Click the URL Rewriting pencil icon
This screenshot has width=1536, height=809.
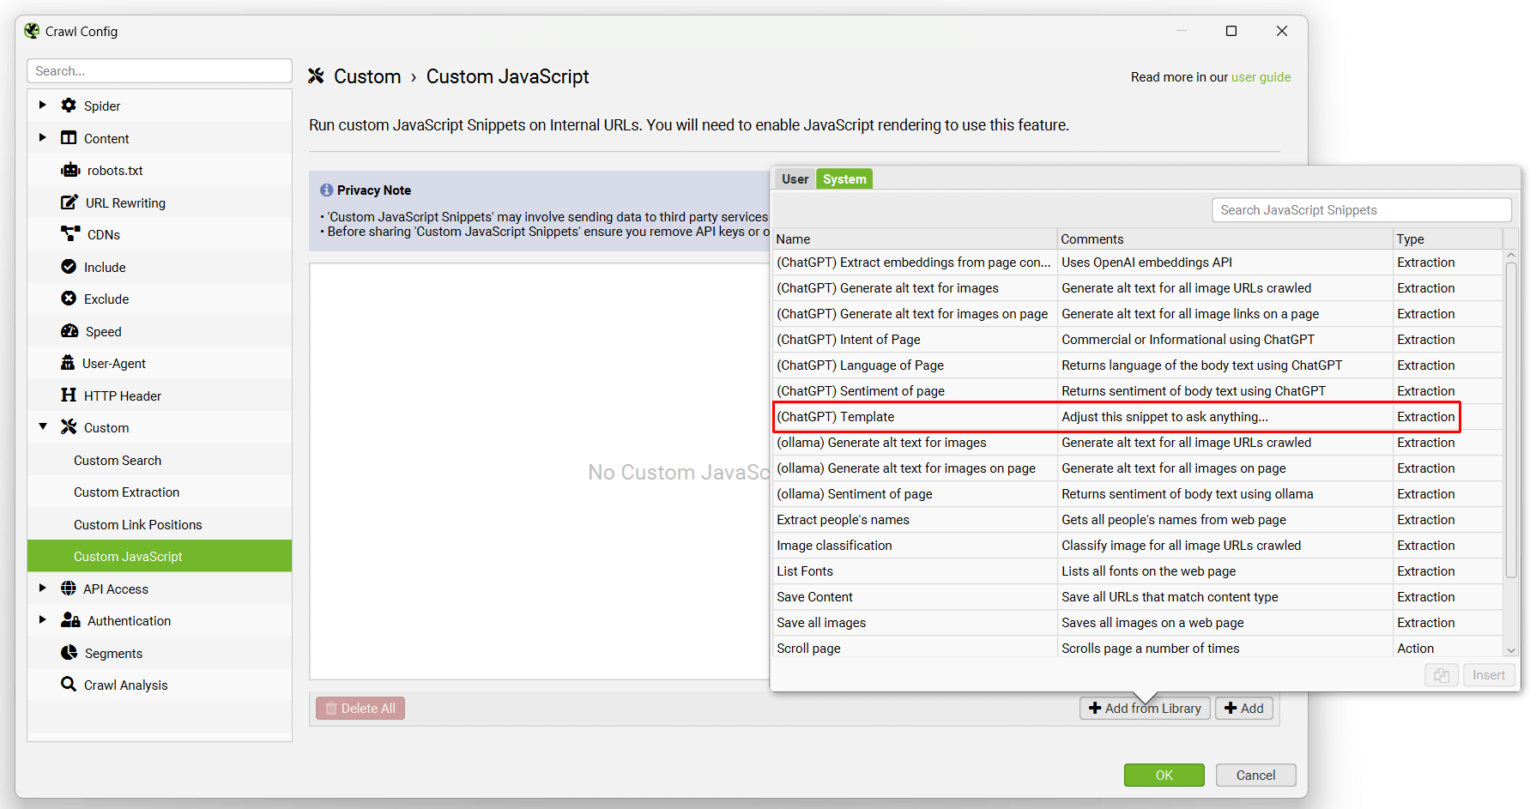pyautogui.click(x=69, y=203)
